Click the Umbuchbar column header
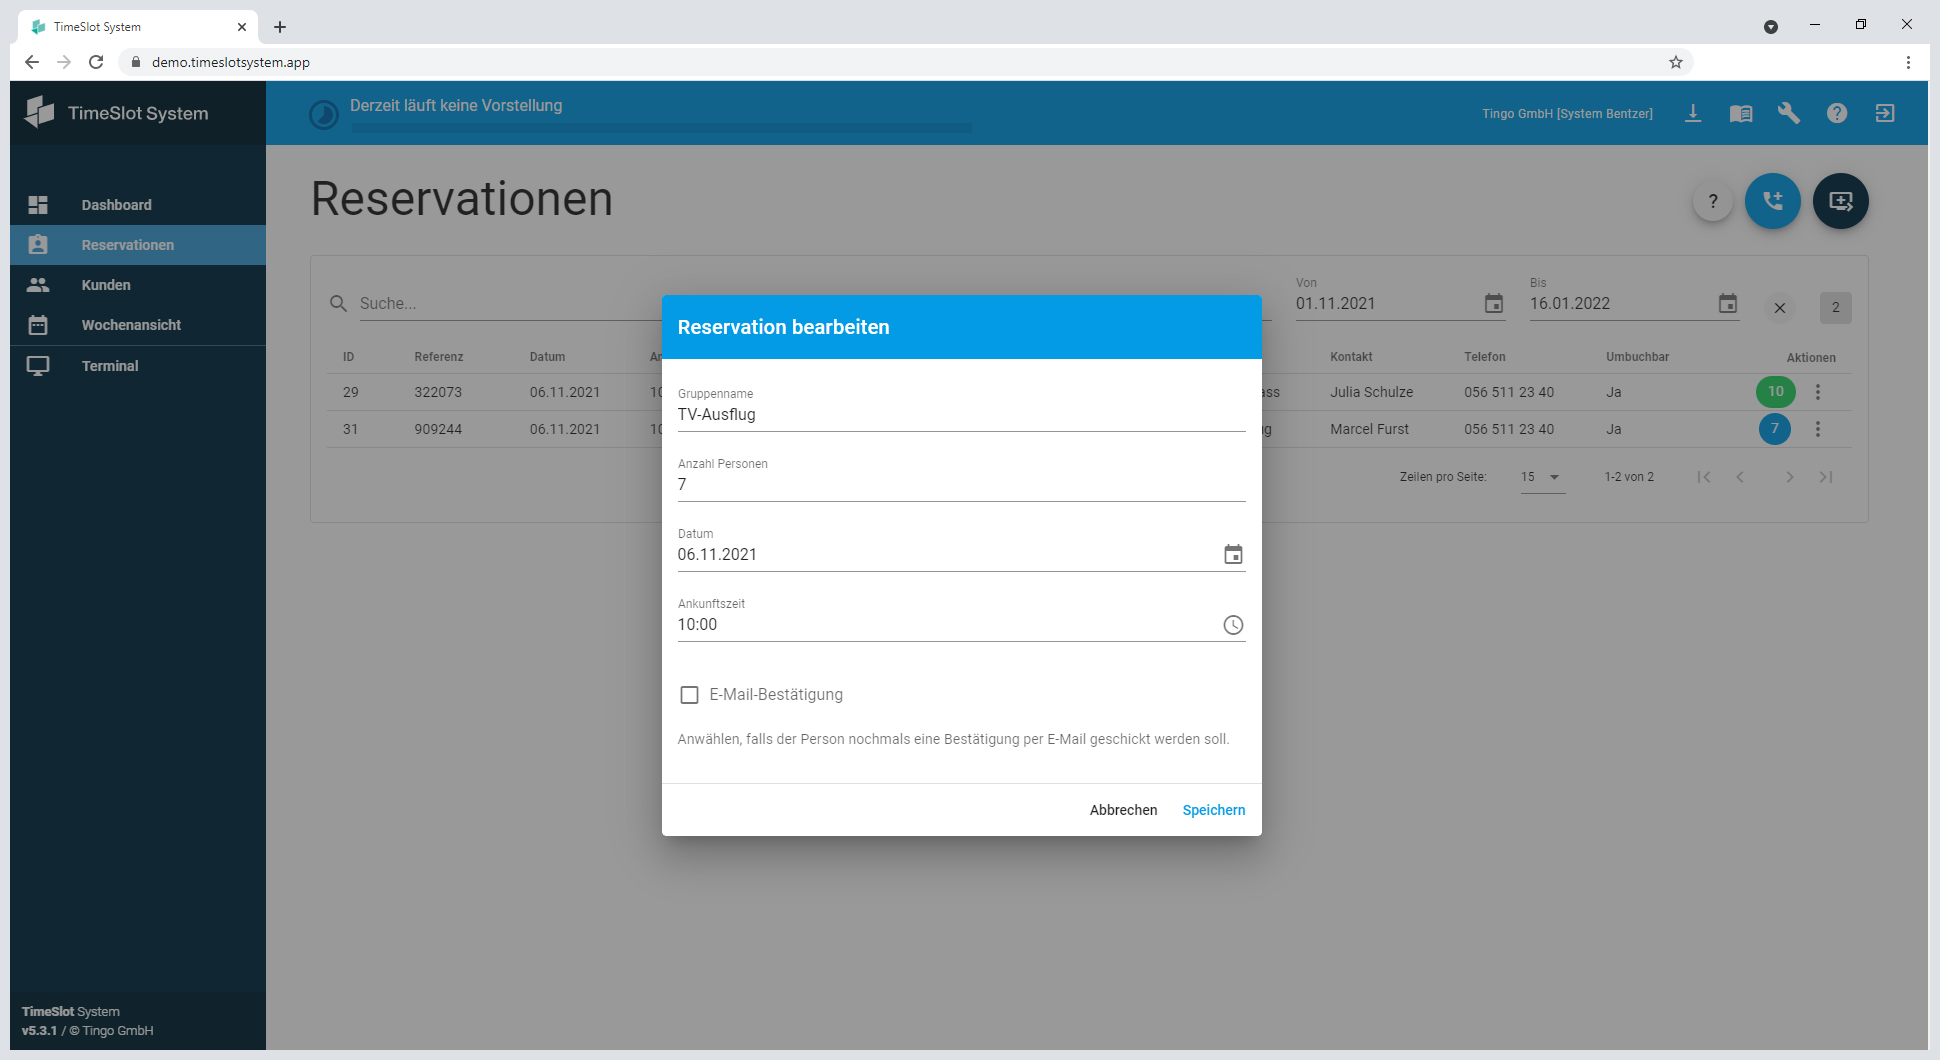The image size is (1940, 1060). point(1638,357)
